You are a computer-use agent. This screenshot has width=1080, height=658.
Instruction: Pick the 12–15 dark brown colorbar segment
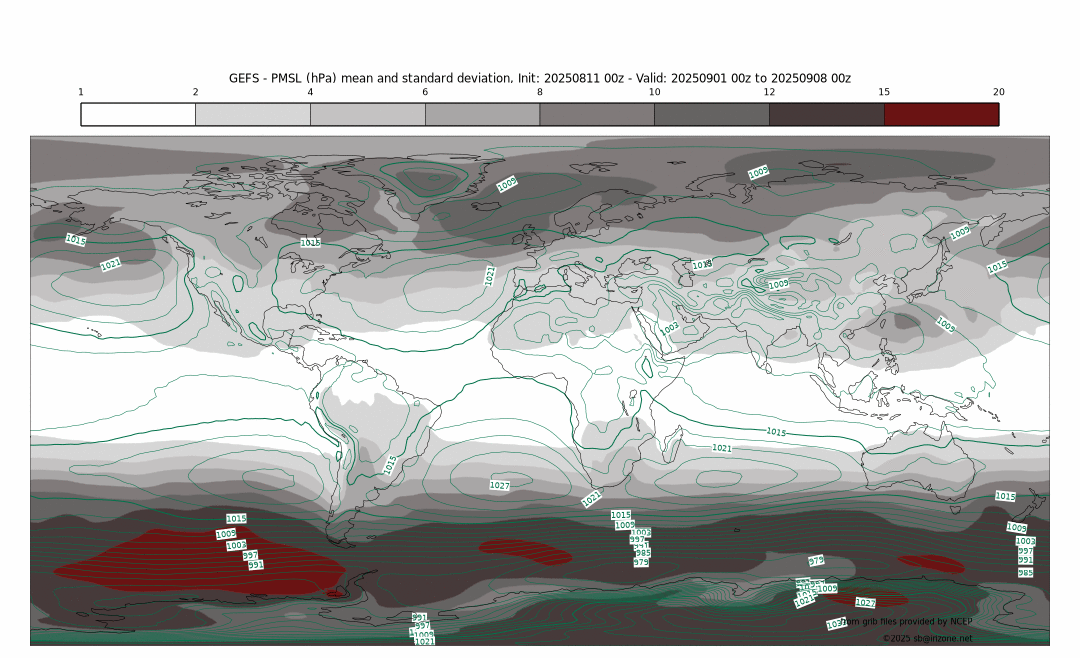click(x=826, y=114)
